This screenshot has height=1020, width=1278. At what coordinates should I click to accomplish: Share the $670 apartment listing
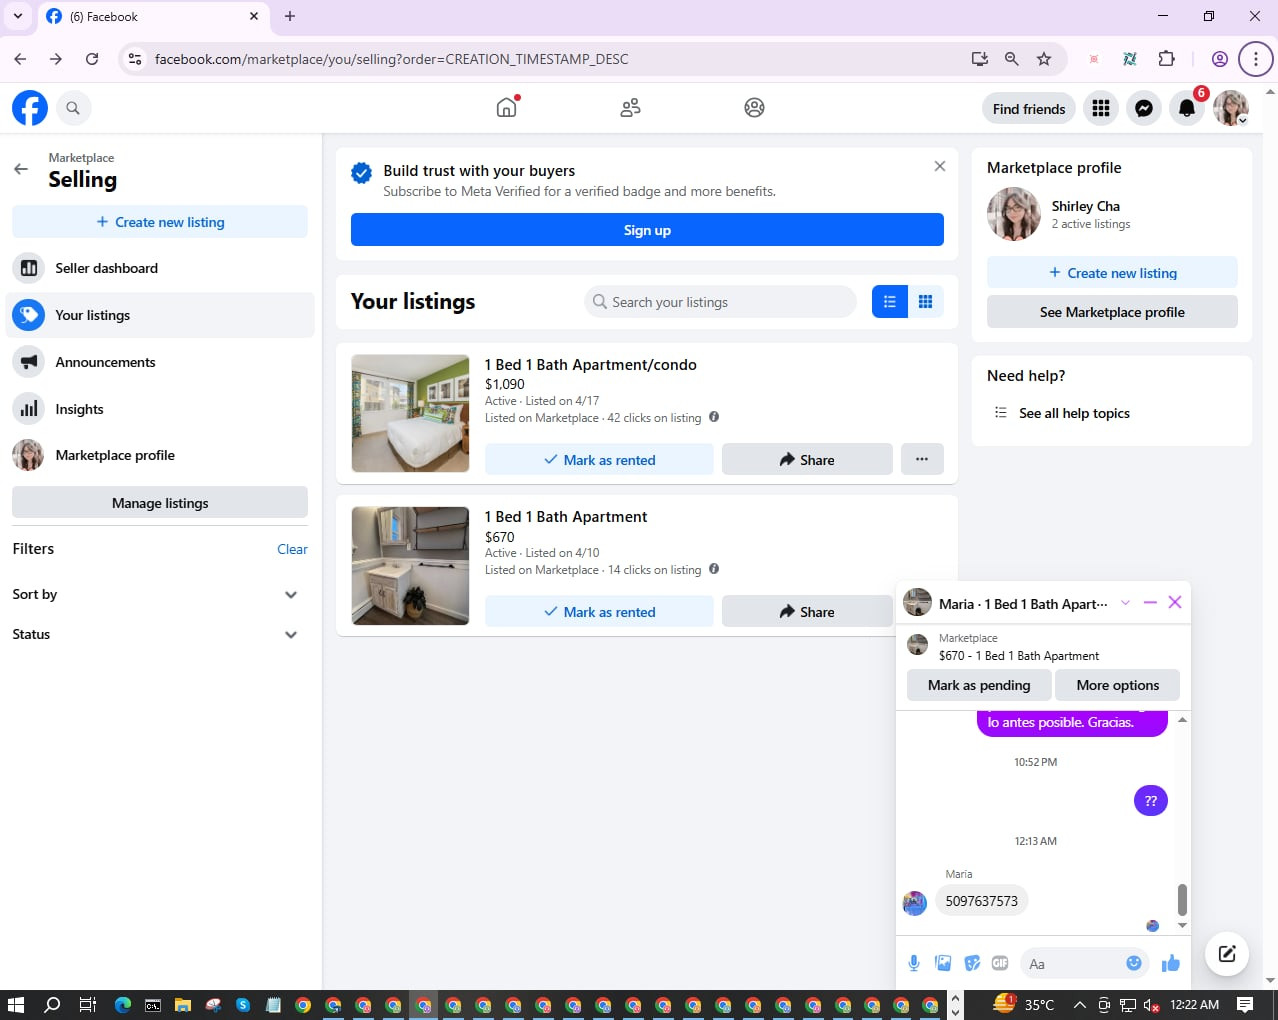pos(807,612)
